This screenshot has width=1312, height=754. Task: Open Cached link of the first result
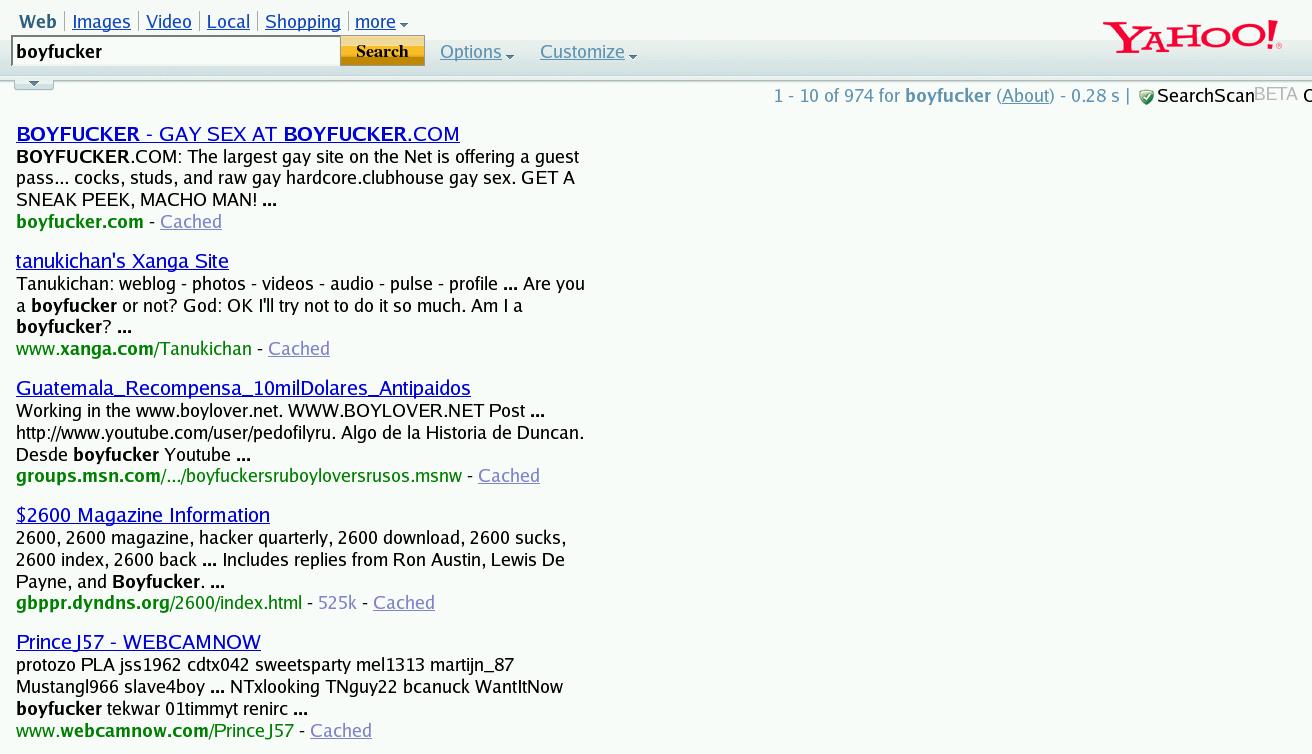[191, 222]
